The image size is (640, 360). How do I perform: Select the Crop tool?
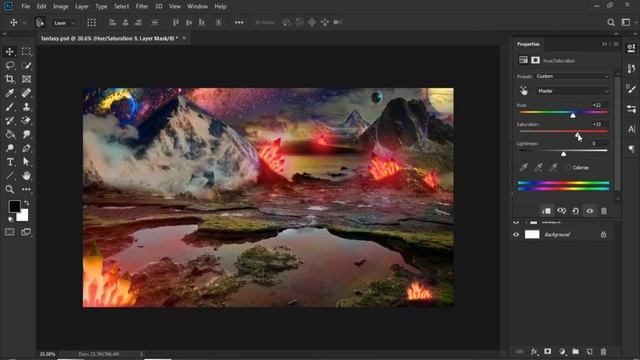coord(10,79)
